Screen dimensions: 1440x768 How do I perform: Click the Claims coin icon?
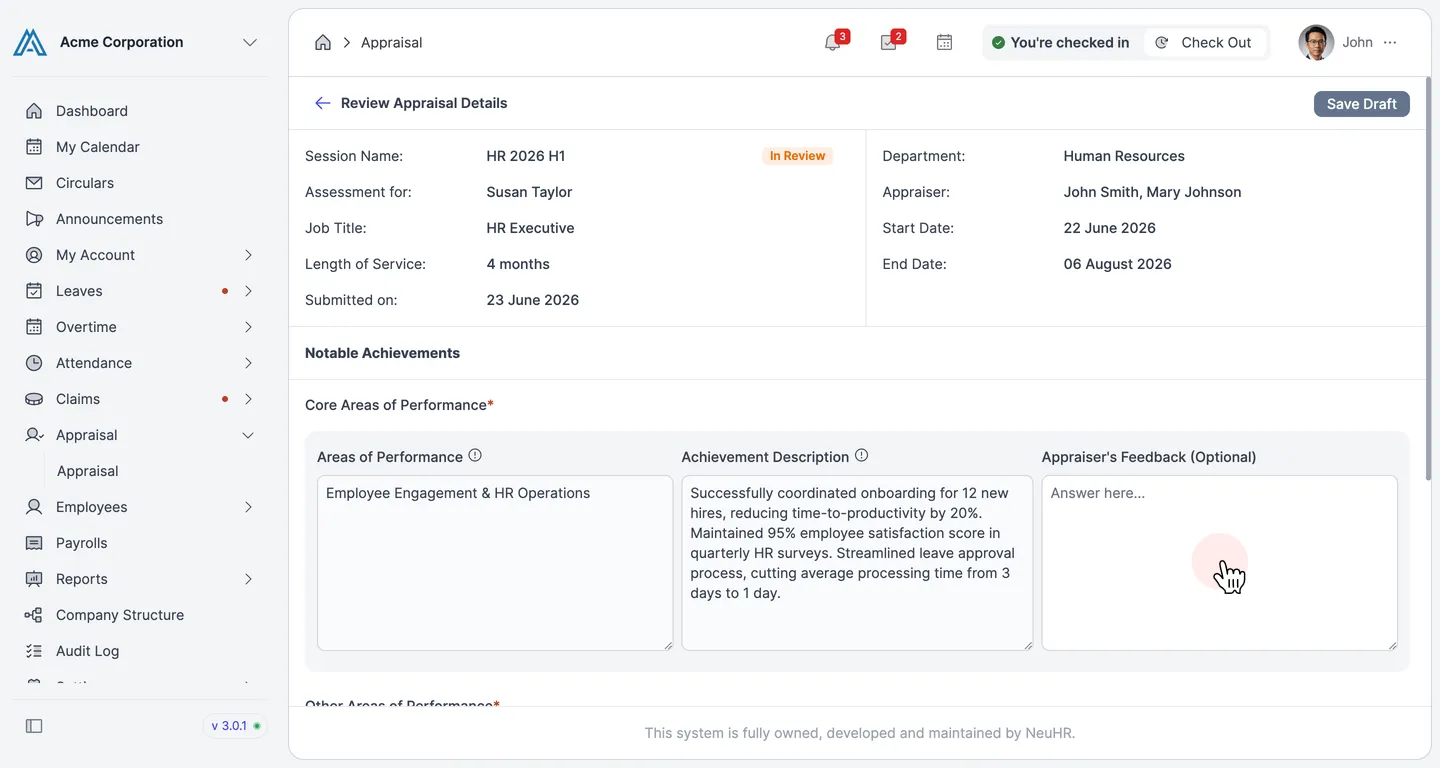34,399
